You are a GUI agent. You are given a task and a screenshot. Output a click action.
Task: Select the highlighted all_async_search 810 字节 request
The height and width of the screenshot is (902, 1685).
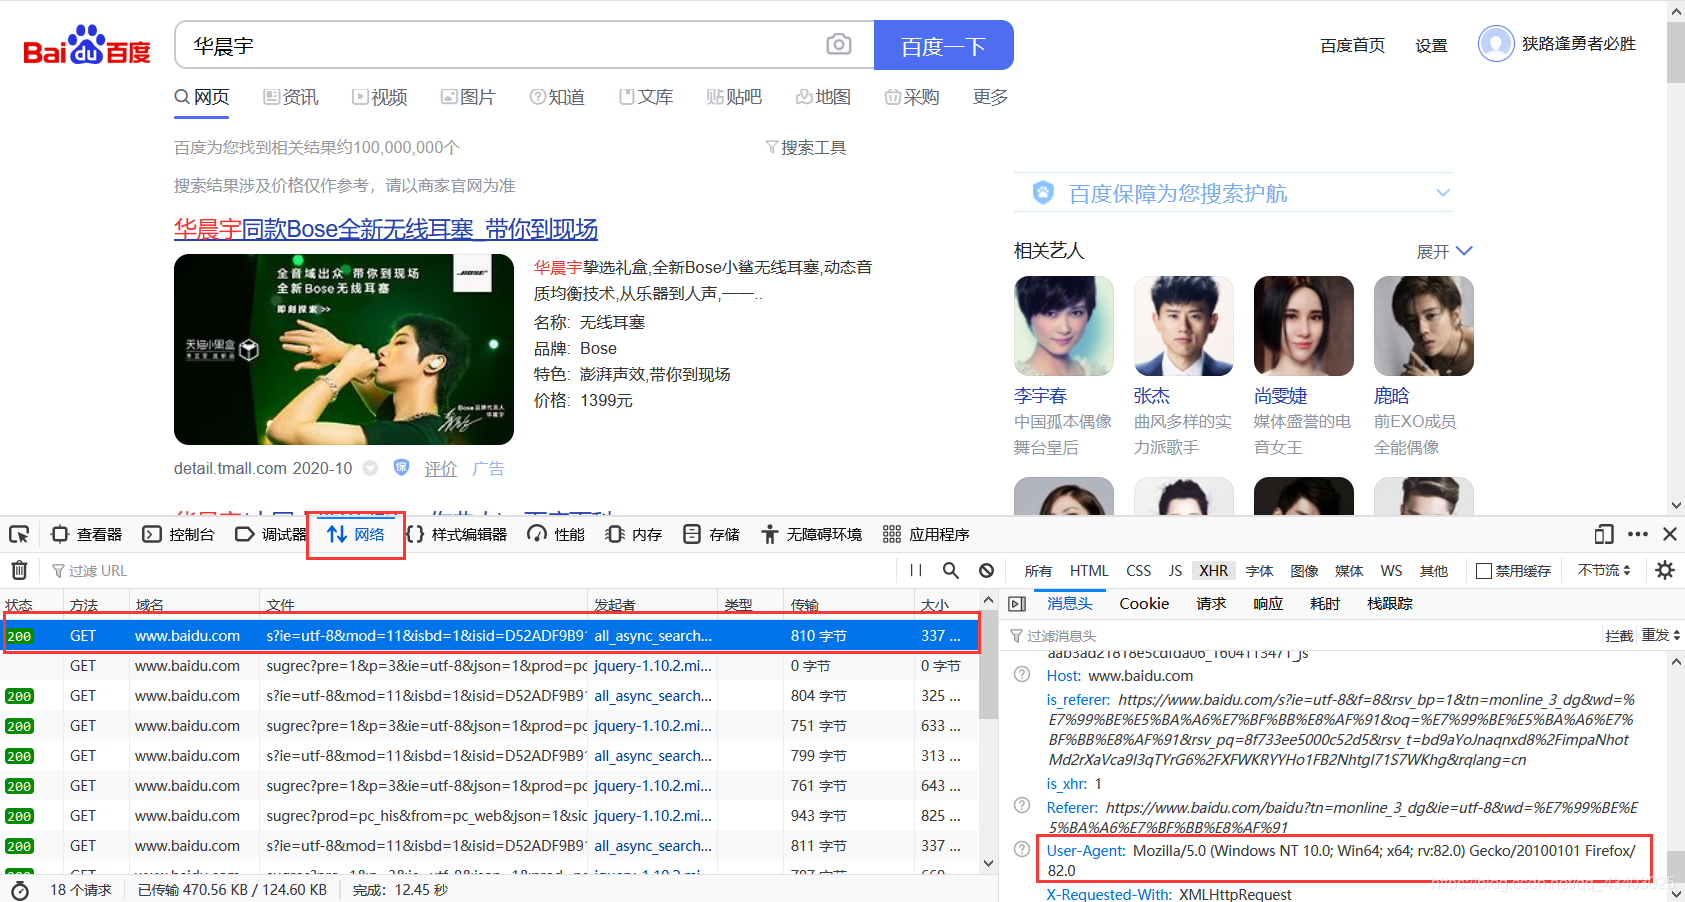(490, 635)
